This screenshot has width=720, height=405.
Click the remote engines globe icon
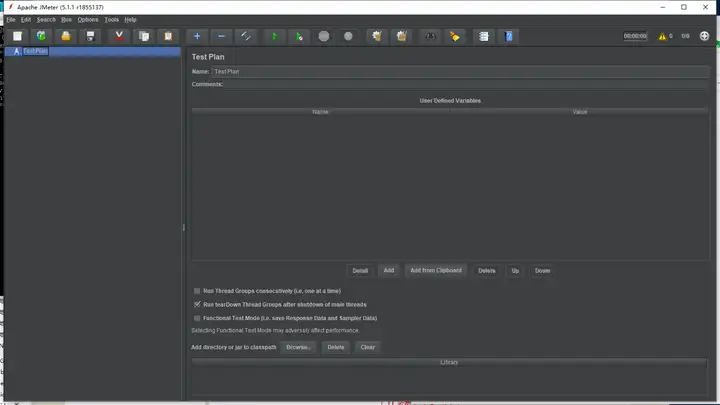pos(704,36)
